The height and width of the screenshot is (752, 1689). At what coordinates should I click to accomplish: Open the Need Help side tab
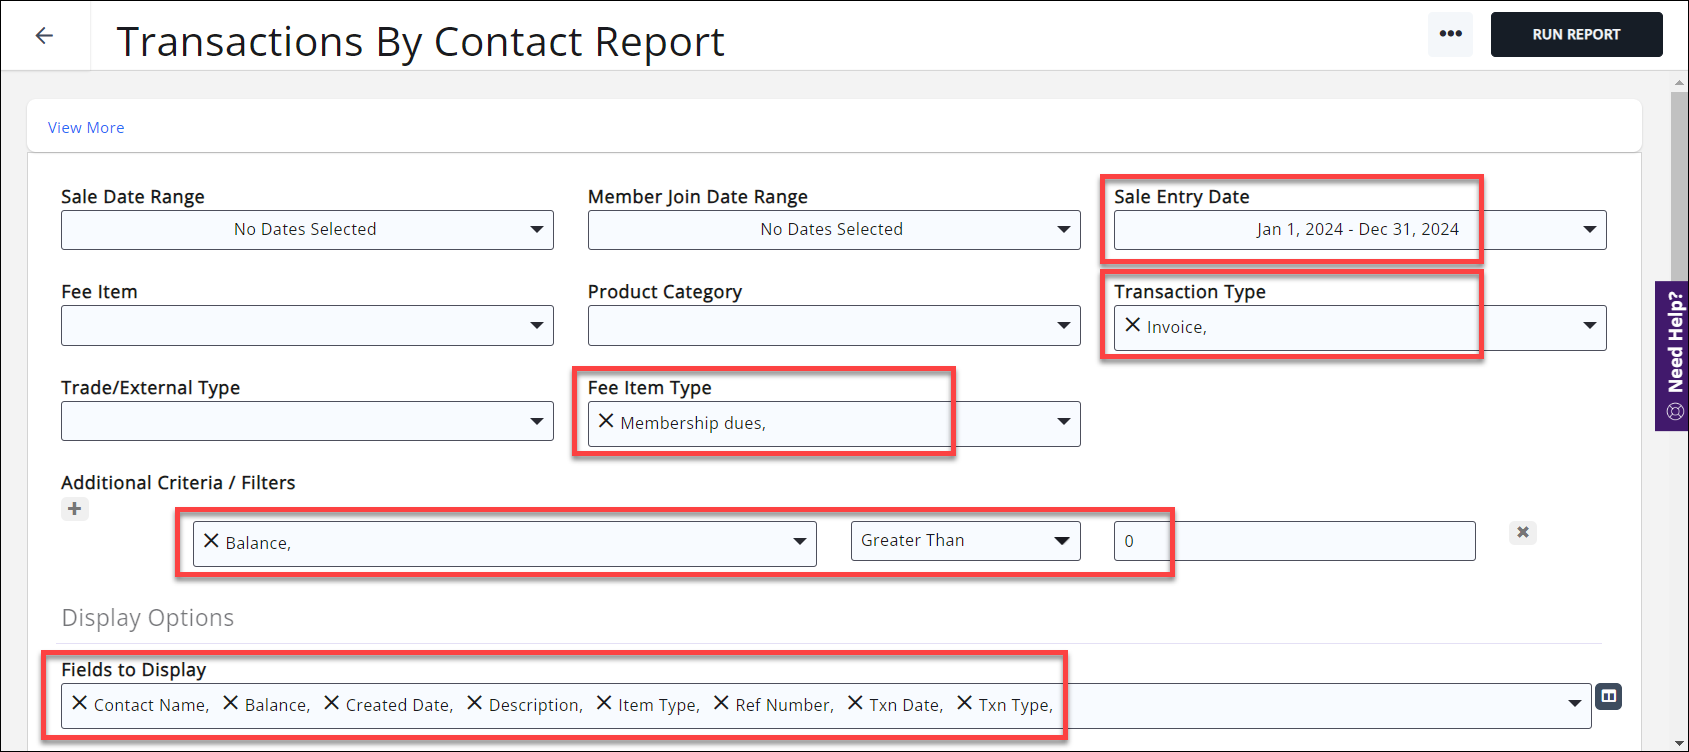(1674, 355)
